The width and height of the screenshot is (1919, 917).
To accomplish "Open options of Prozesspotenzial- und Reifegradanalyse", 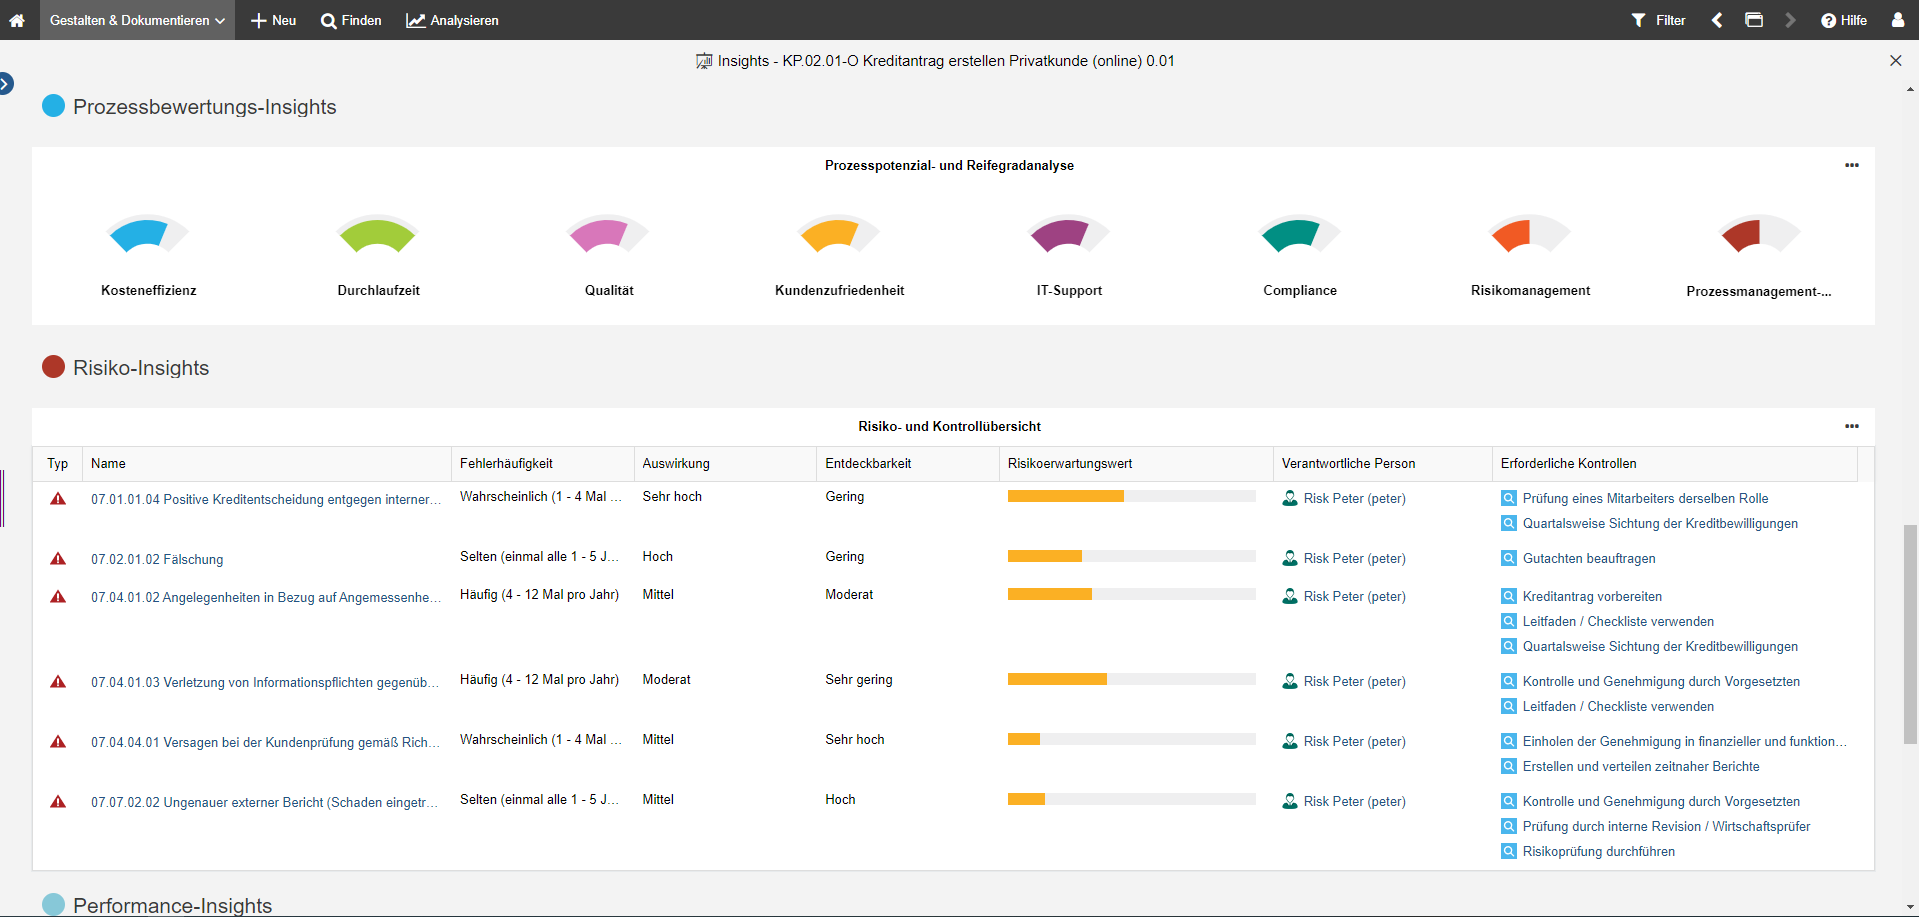I will coord(1852,165).
